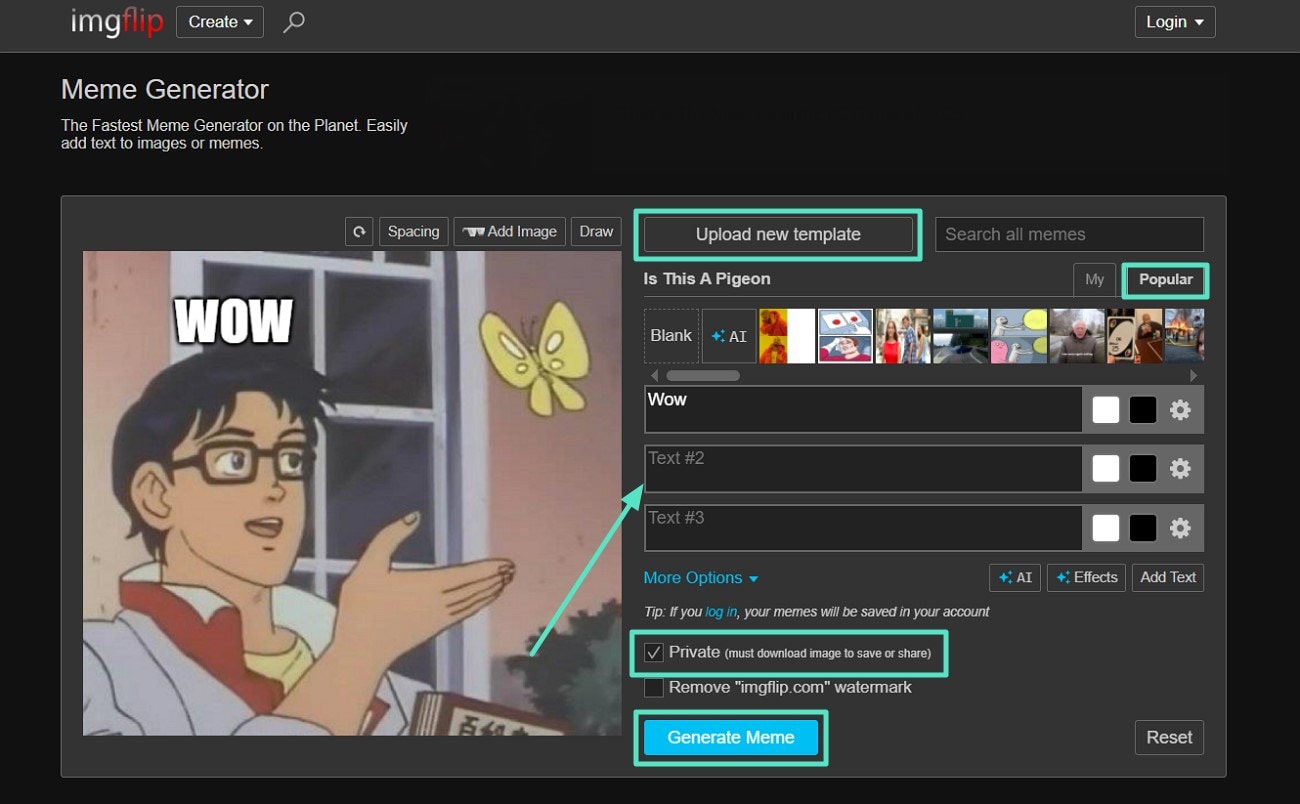The width and height of the screenshot is (1300, 804).
Task: Click the Generate Meme button
Action: (x=731, y=738)
